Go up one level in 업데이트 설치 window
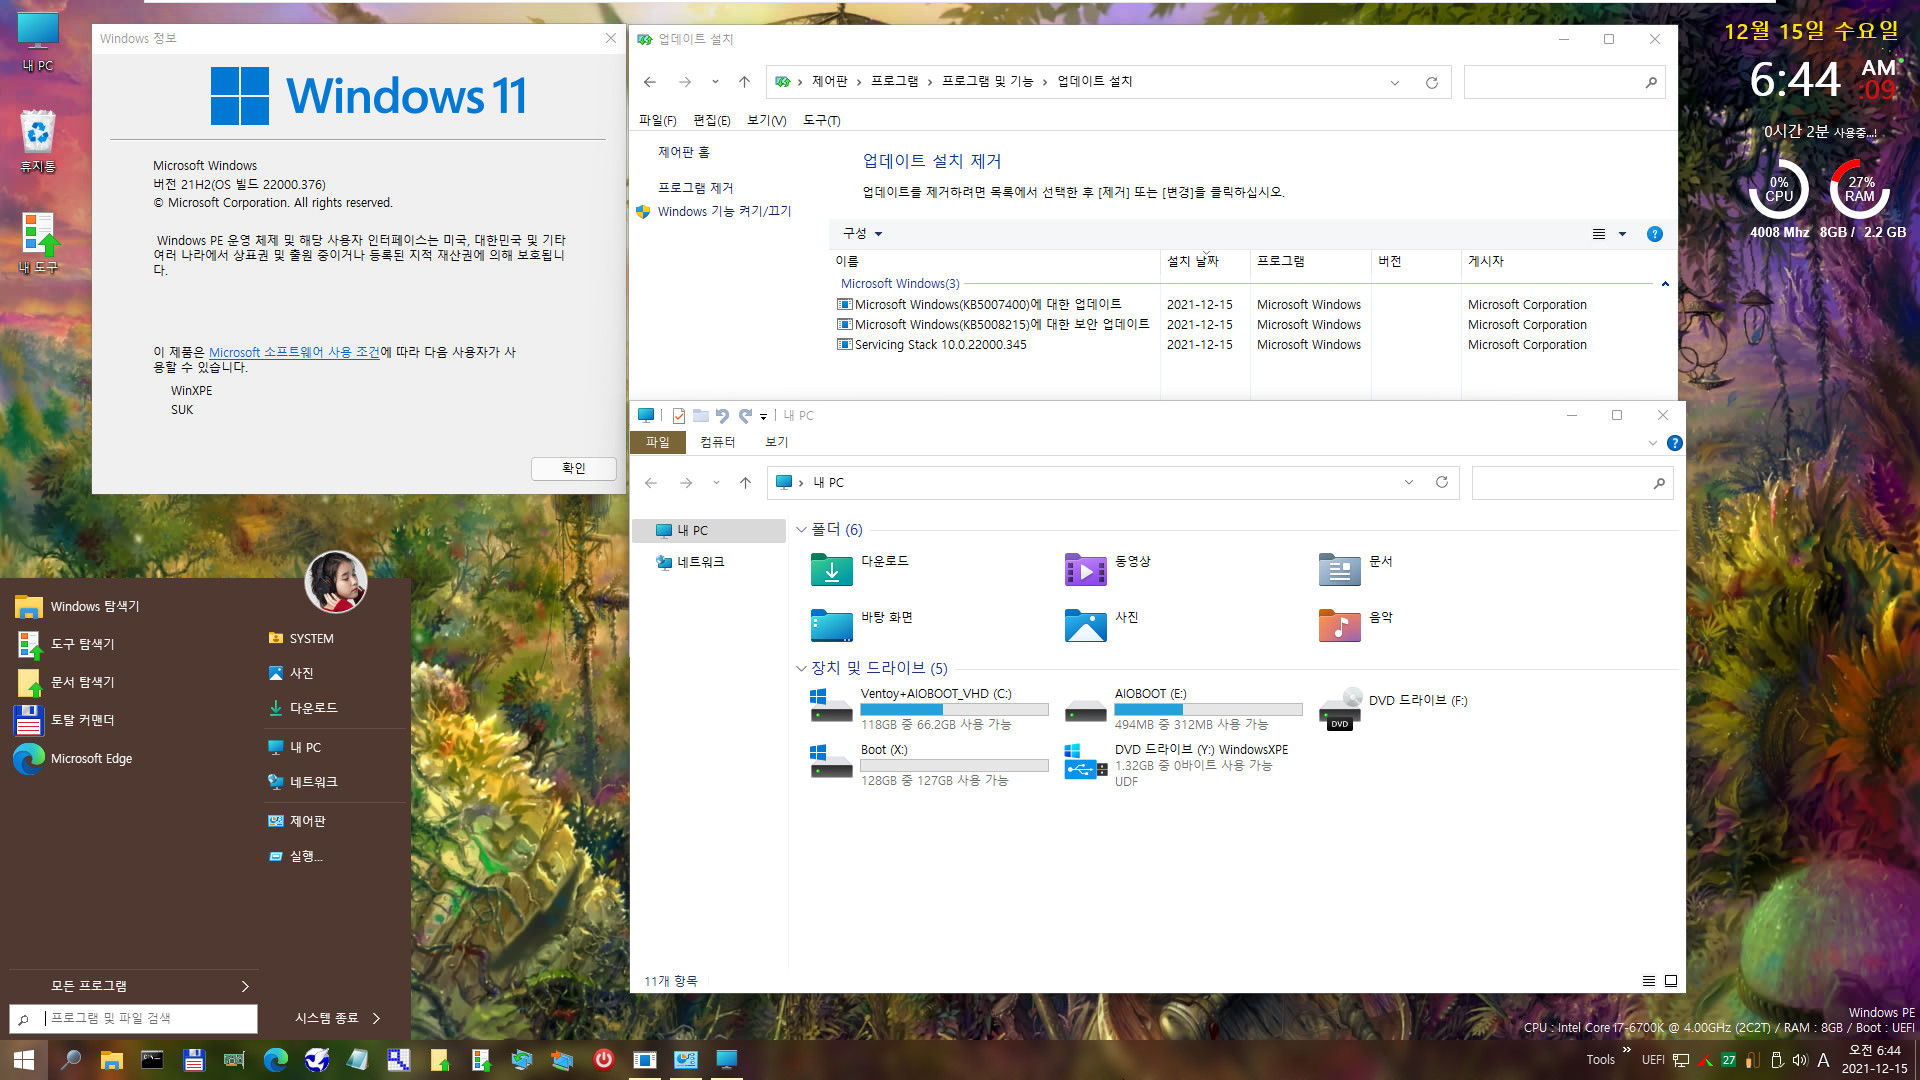The width and height of the screenshot is (1920, 1080). pyautogui.click(x=744, y=82)
